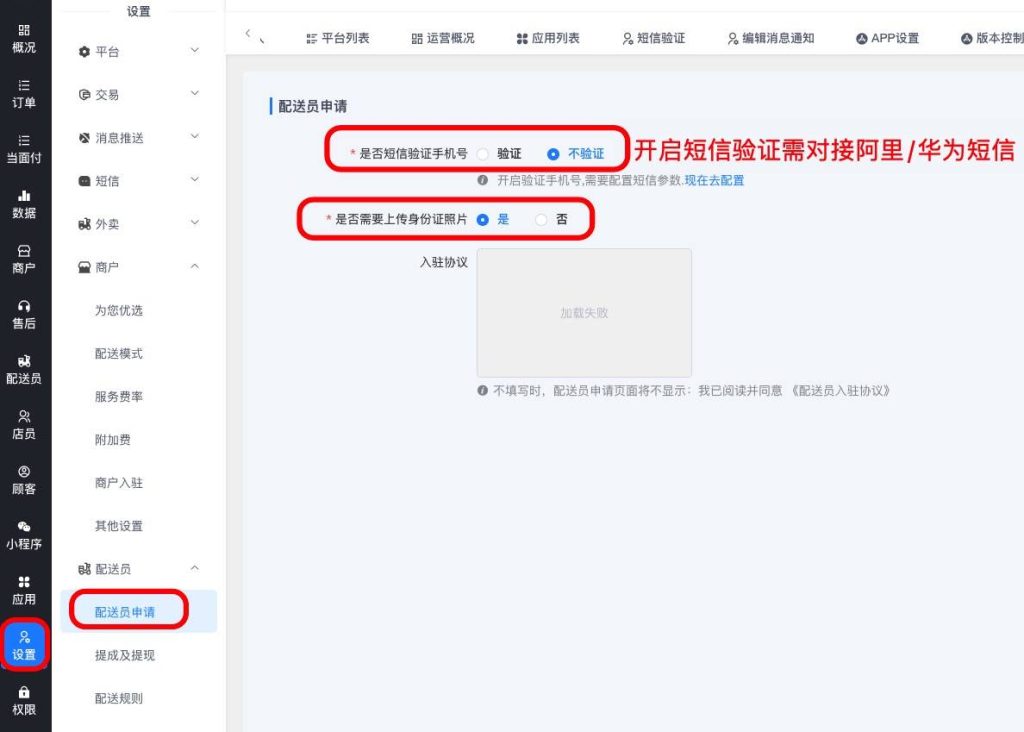Open the APP设置 tab
Image resolution: width=1024 pixels, height=732 pixels.
888,39
